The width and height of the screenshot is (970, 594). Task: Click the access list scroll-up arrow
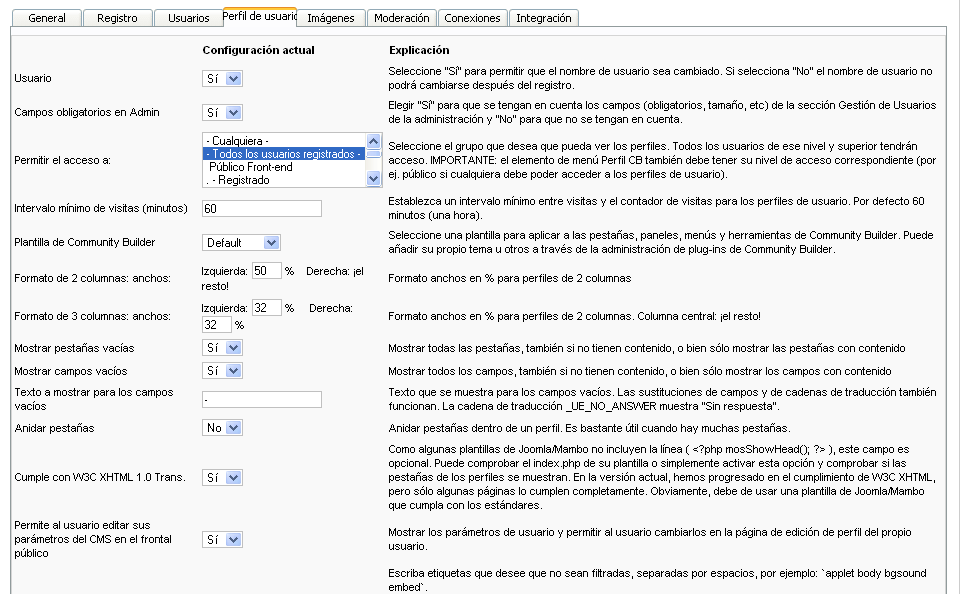point(374,141)
